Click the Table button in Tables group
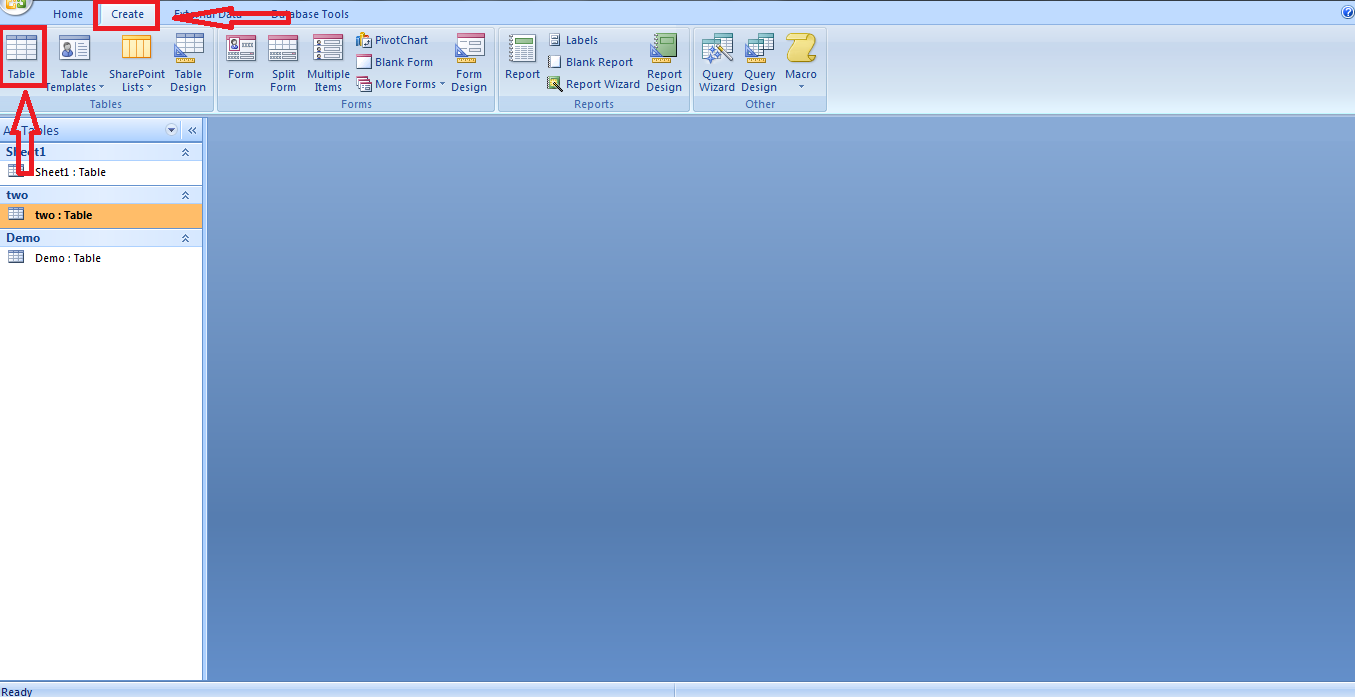Image resolution: width=1355 pixels, height=697 pixels. click(x=21, y=58)
